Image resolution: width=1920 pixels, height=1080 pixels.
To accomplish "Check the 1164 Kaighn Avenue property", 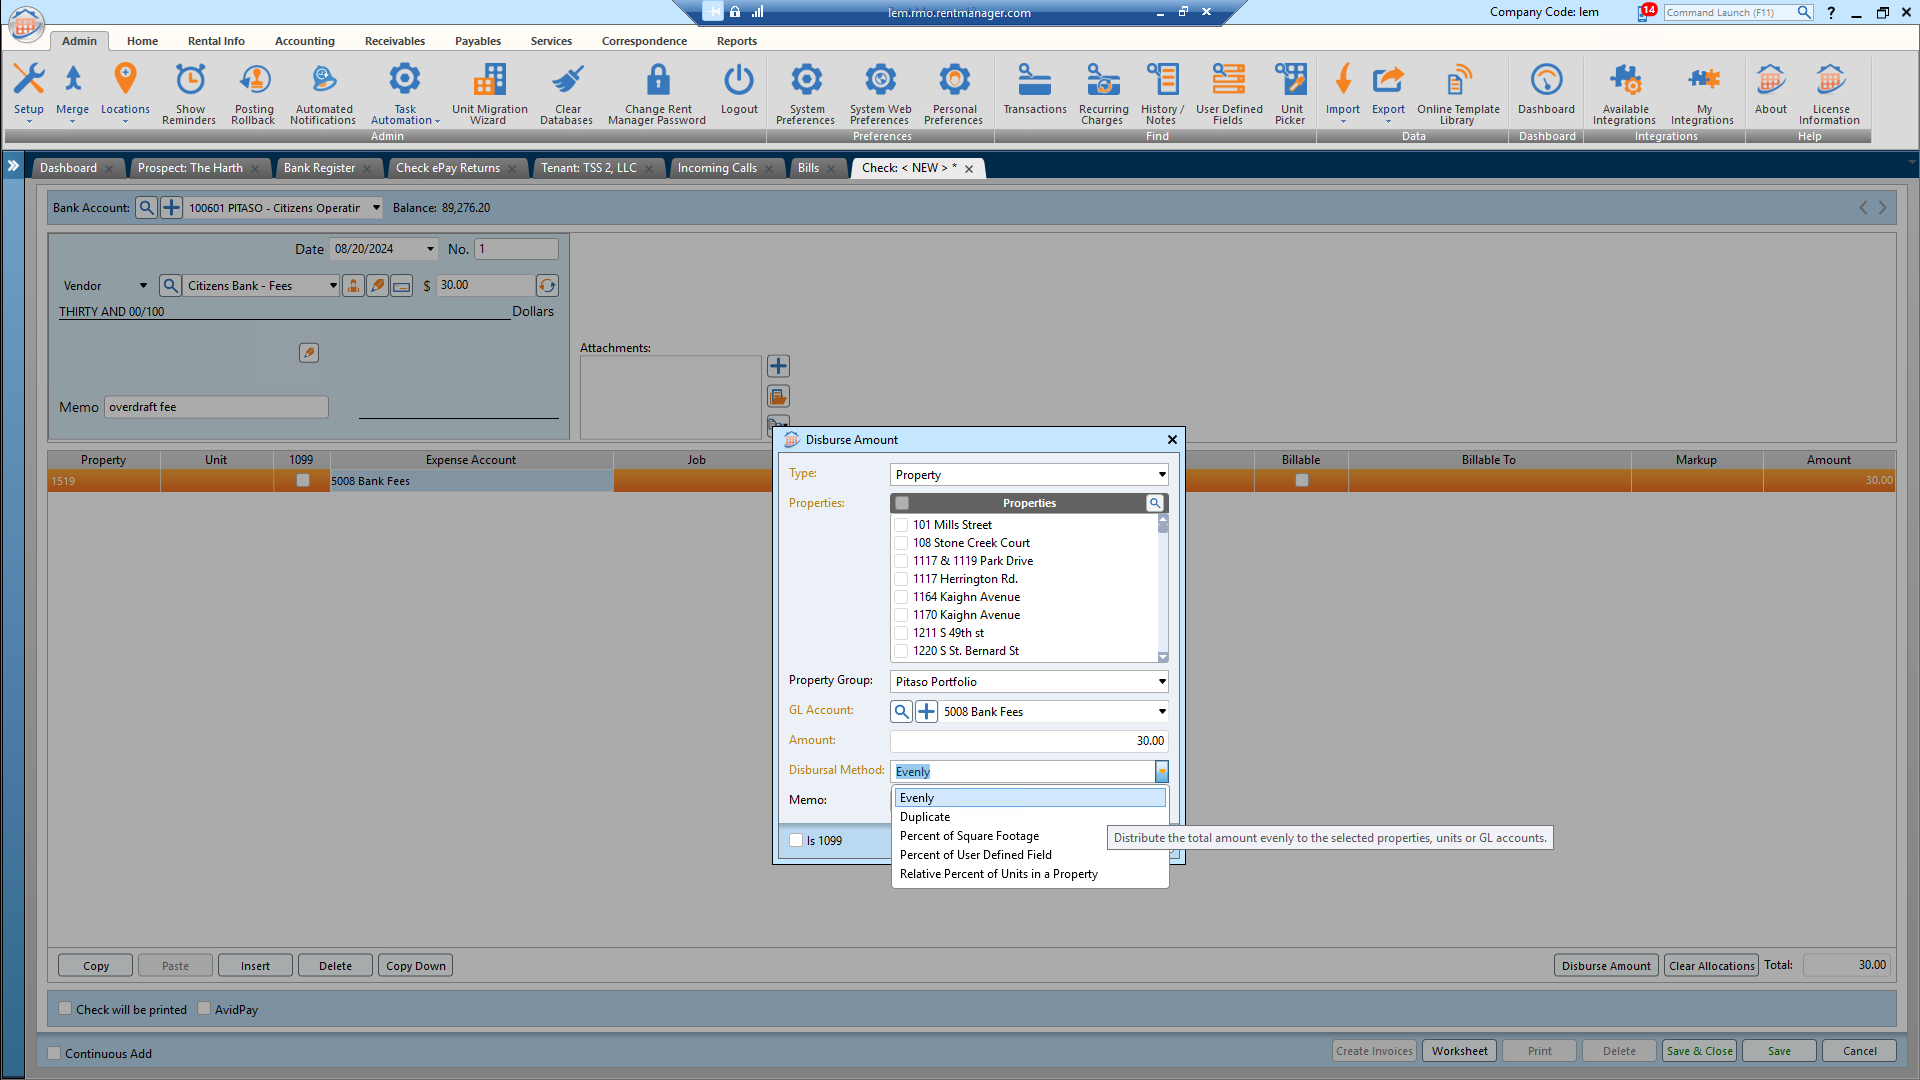I will click(x=901, y=597).
